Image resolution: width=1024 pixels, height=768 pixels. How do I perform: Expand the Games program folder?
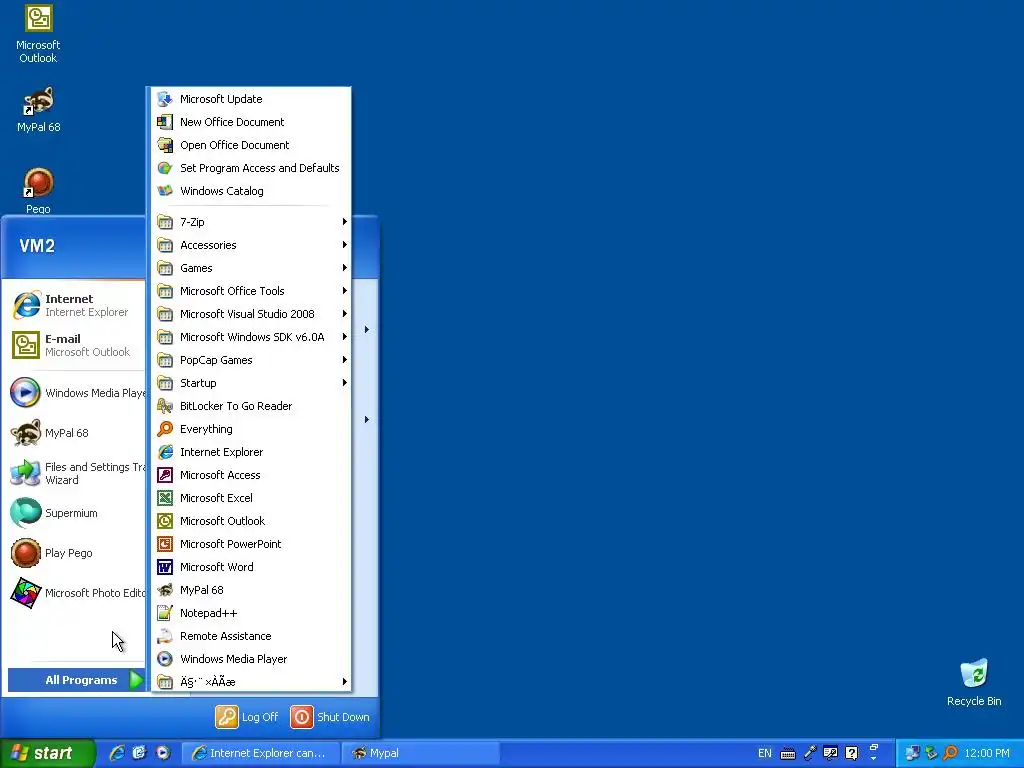click(x=249, y=268)
